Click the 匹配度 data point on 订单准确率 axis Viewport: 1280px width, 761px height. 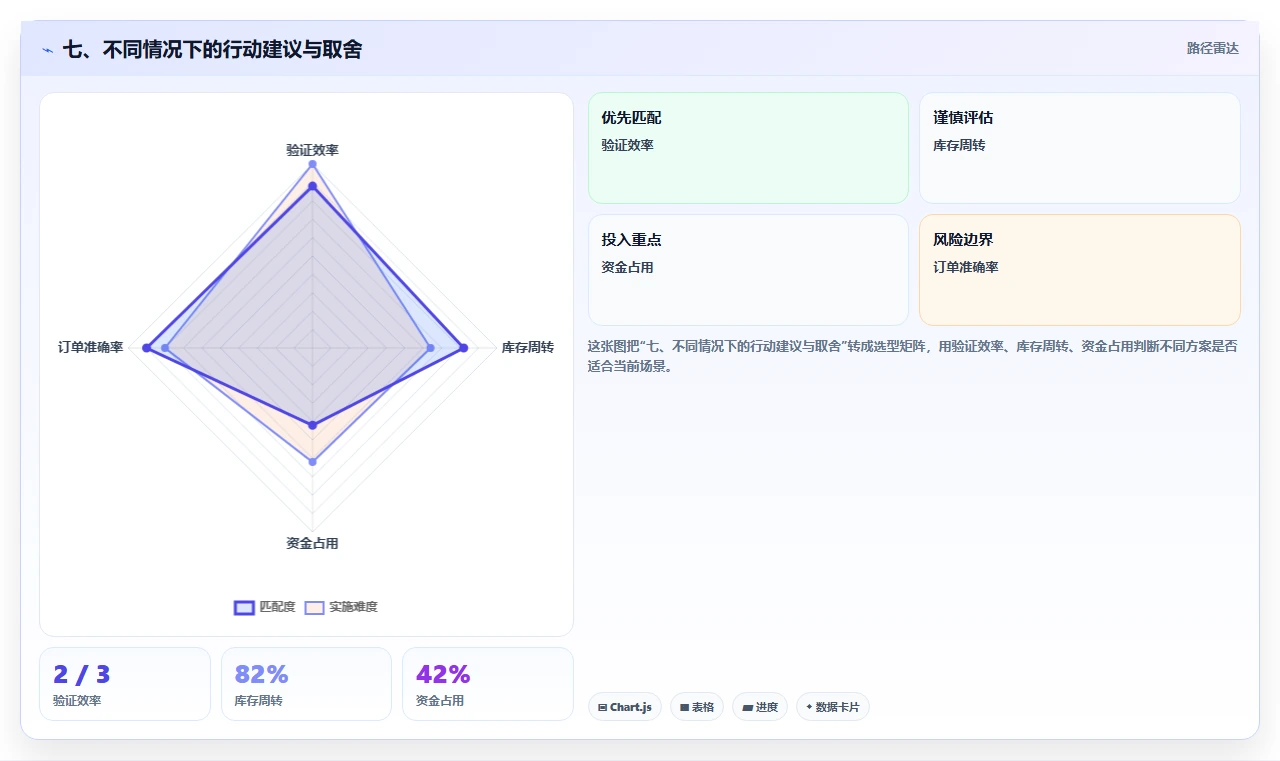(x=146, y=348)
